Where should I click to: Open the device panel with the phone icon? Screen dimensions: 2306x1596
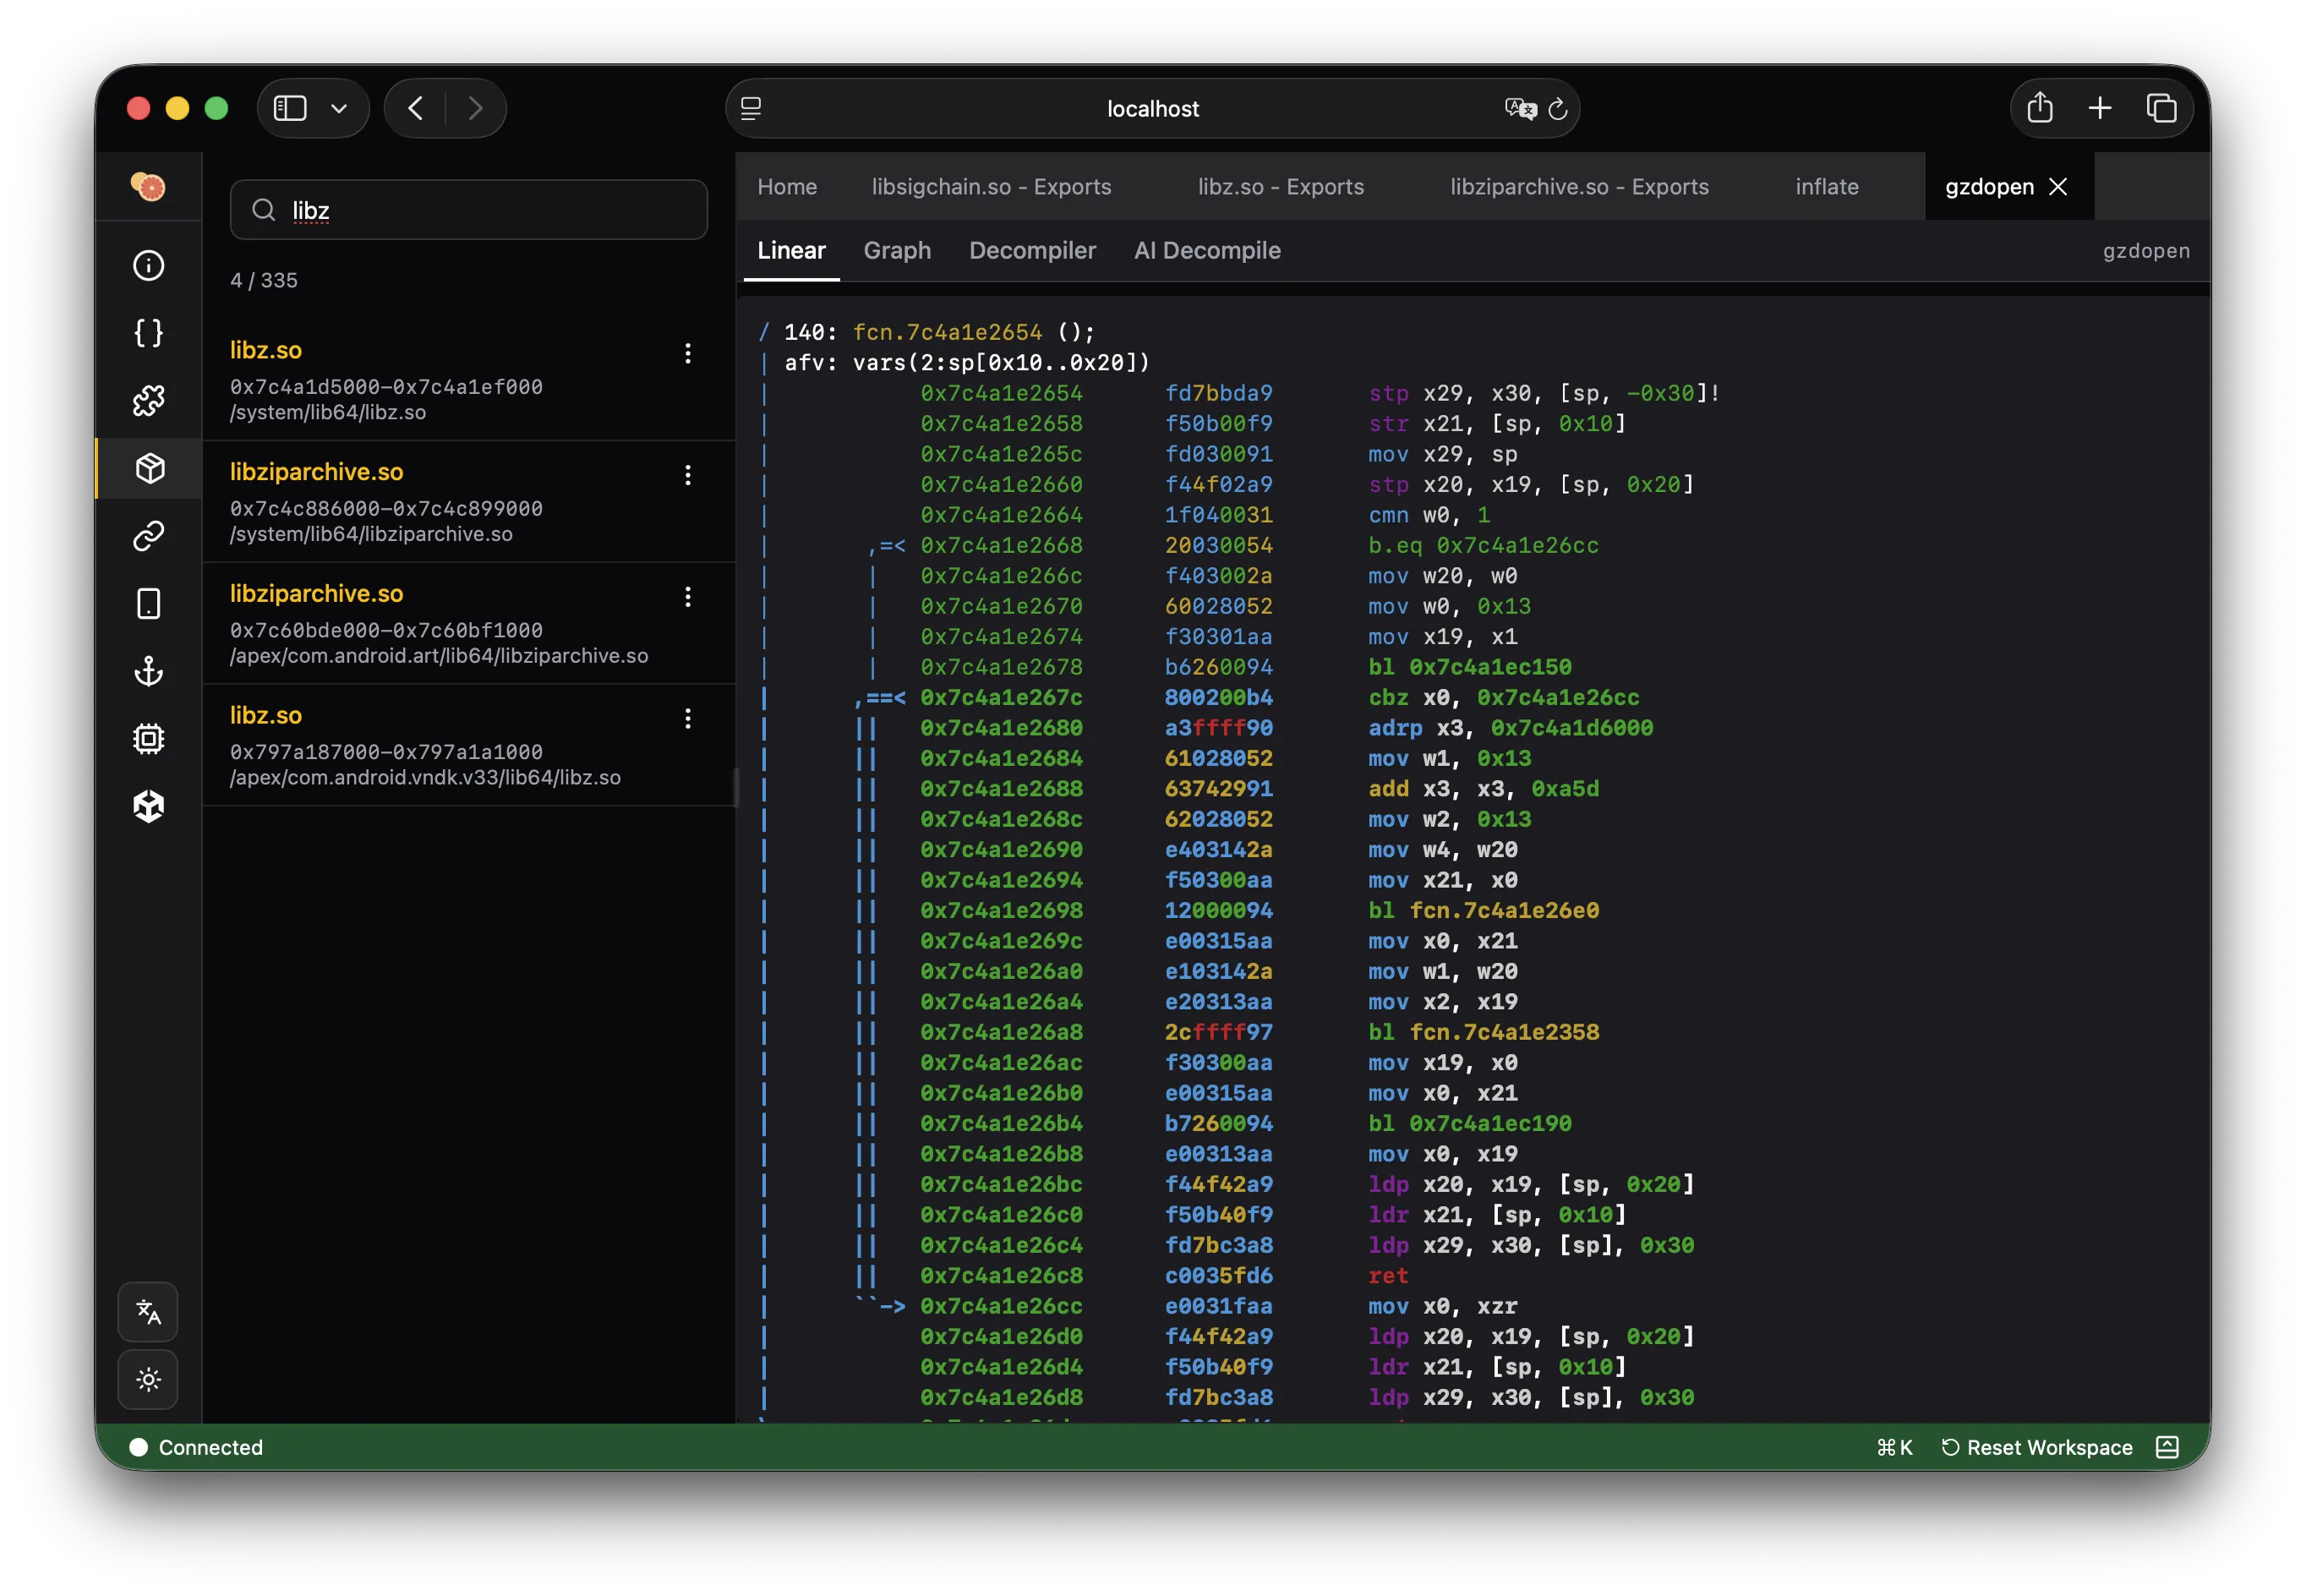[x=148, y=604]
